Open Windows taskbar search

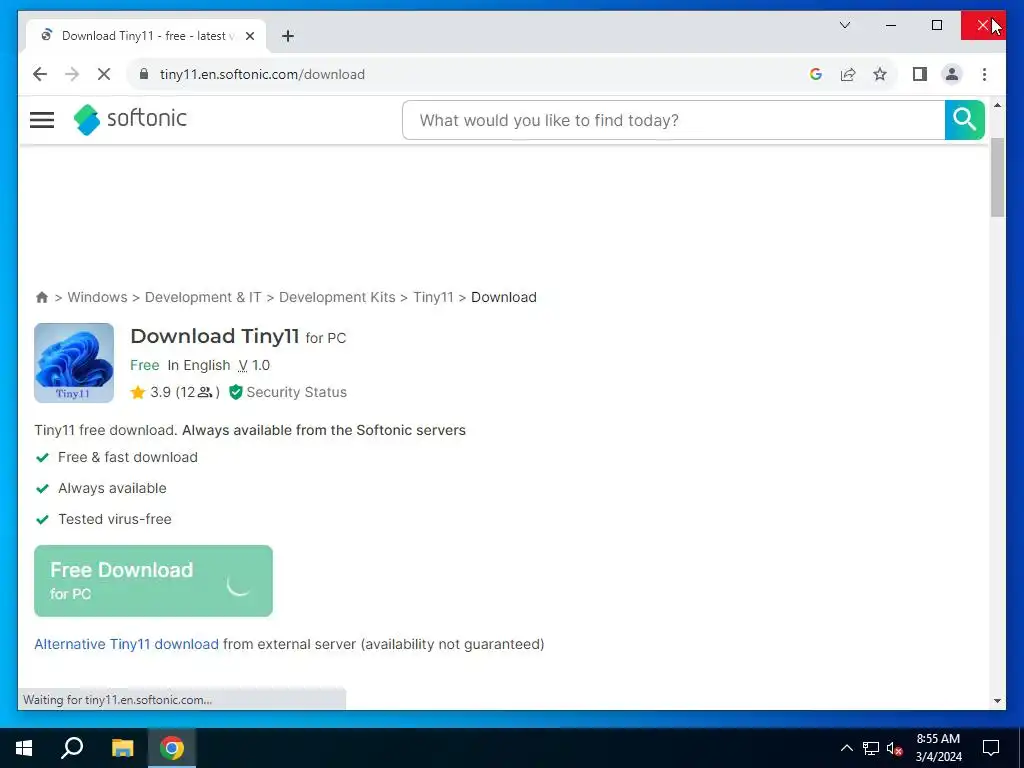tap(72, 748)
